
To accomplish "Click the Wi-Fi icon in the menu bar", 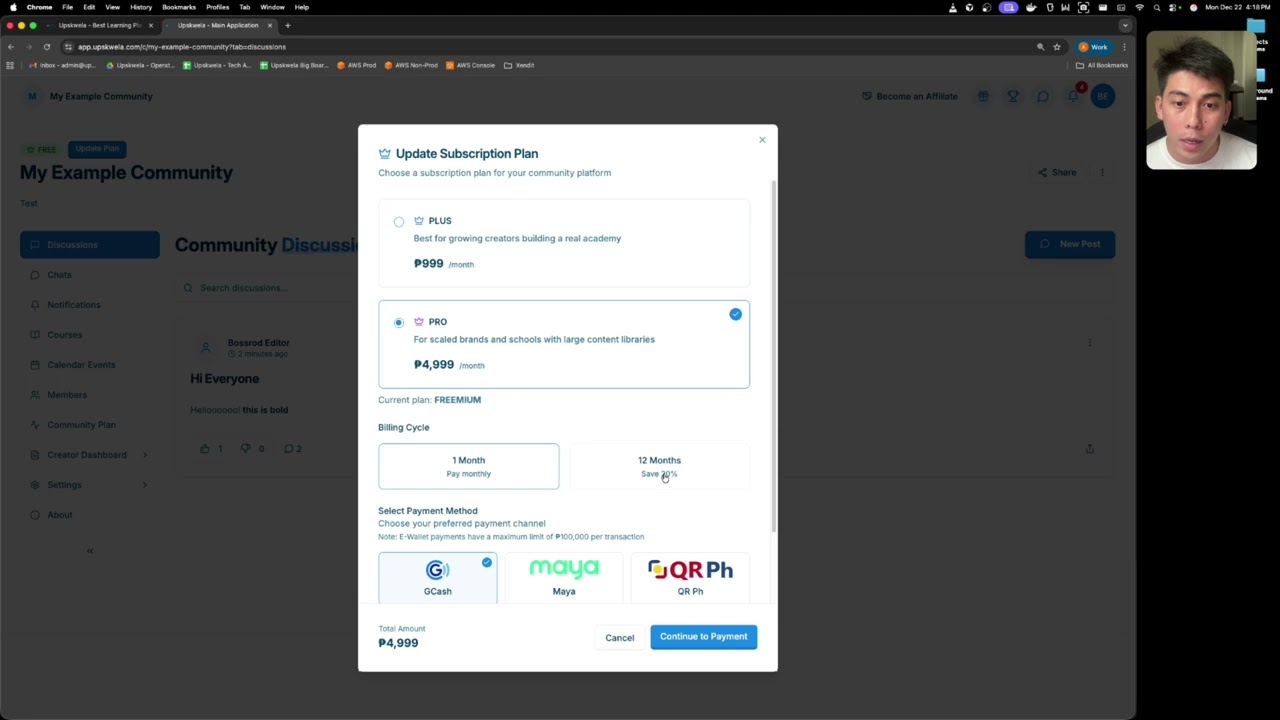I will click(x=1139, y=7).
